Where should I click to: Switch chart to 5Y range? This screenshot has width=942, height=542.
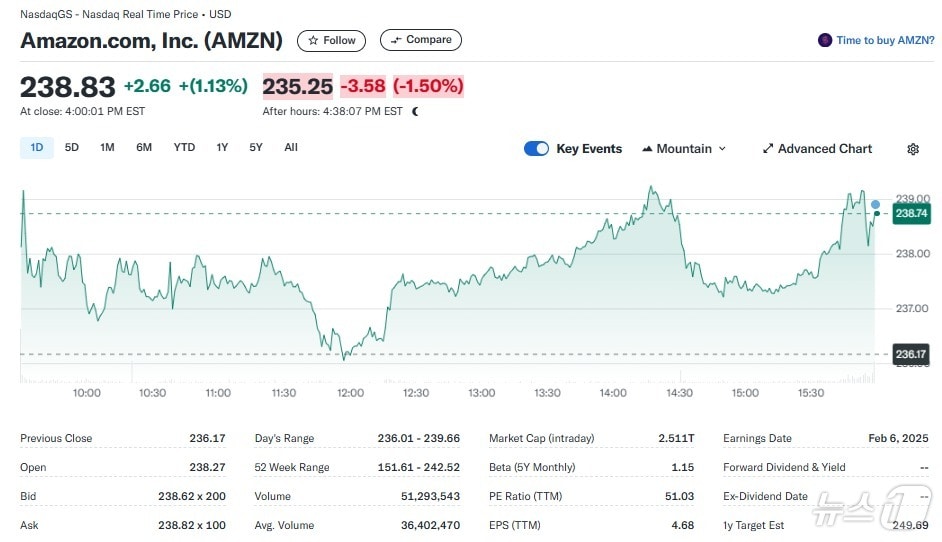(256, 148)
